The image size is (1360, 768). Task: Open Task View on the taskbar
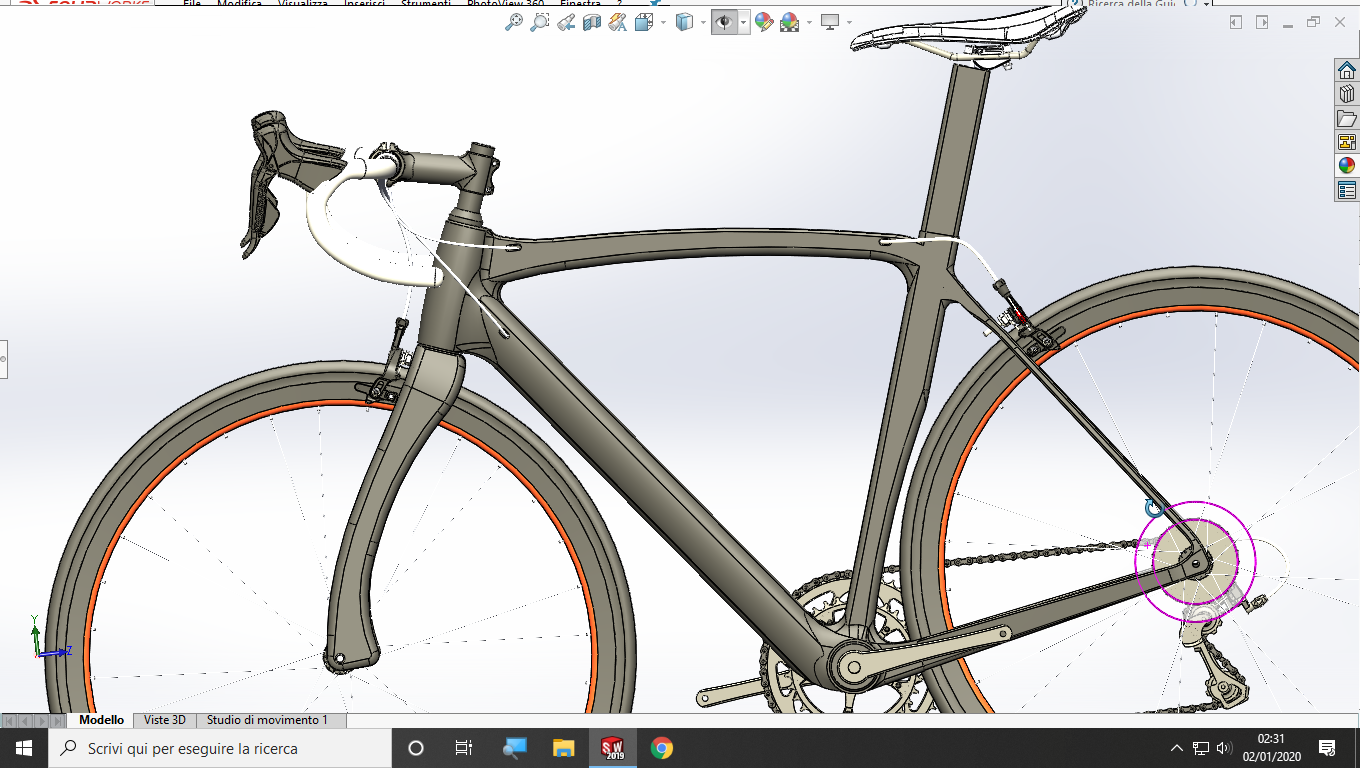(x=464, y=748)
